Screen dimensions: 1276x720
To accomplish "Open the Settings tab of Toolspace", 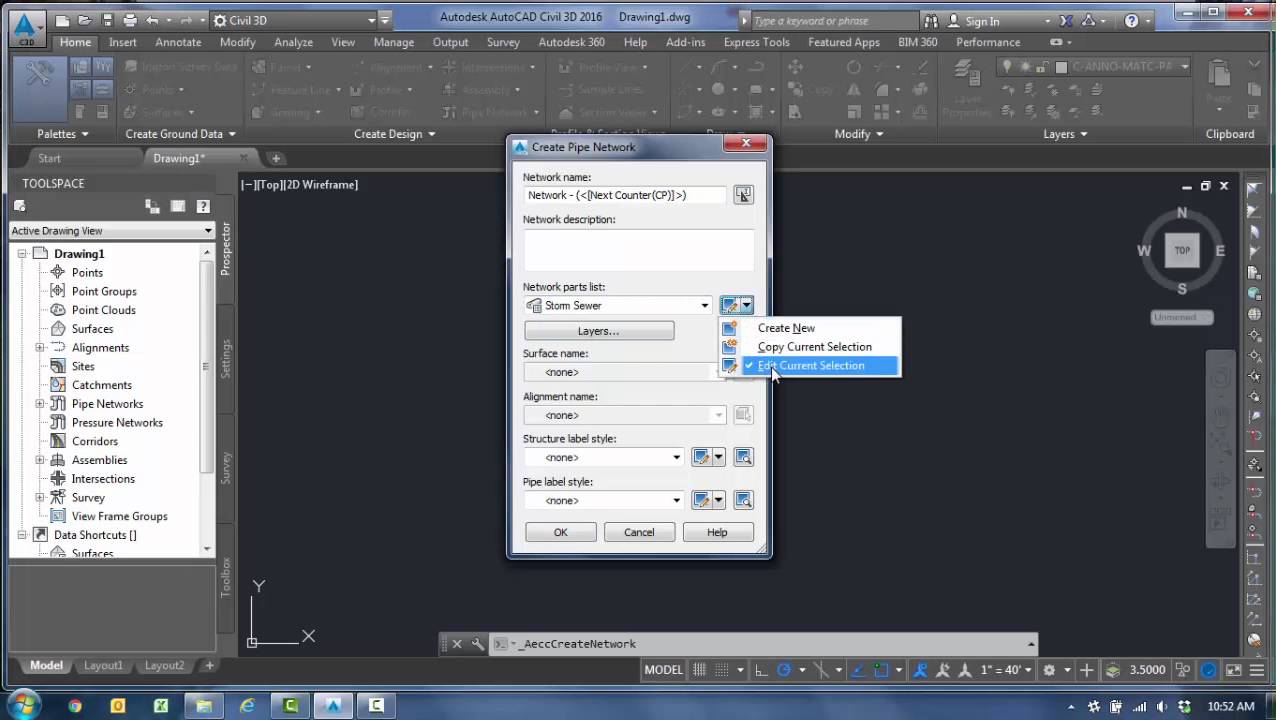I will click(x=226, y=358).
